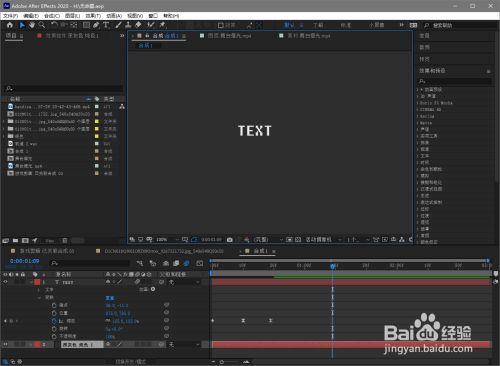The width and height of the screenshot is (500, 366).
Task: Switch to the 素材 舞台灯光.mp4 viewer tab
Action: [x=309, y=36]
